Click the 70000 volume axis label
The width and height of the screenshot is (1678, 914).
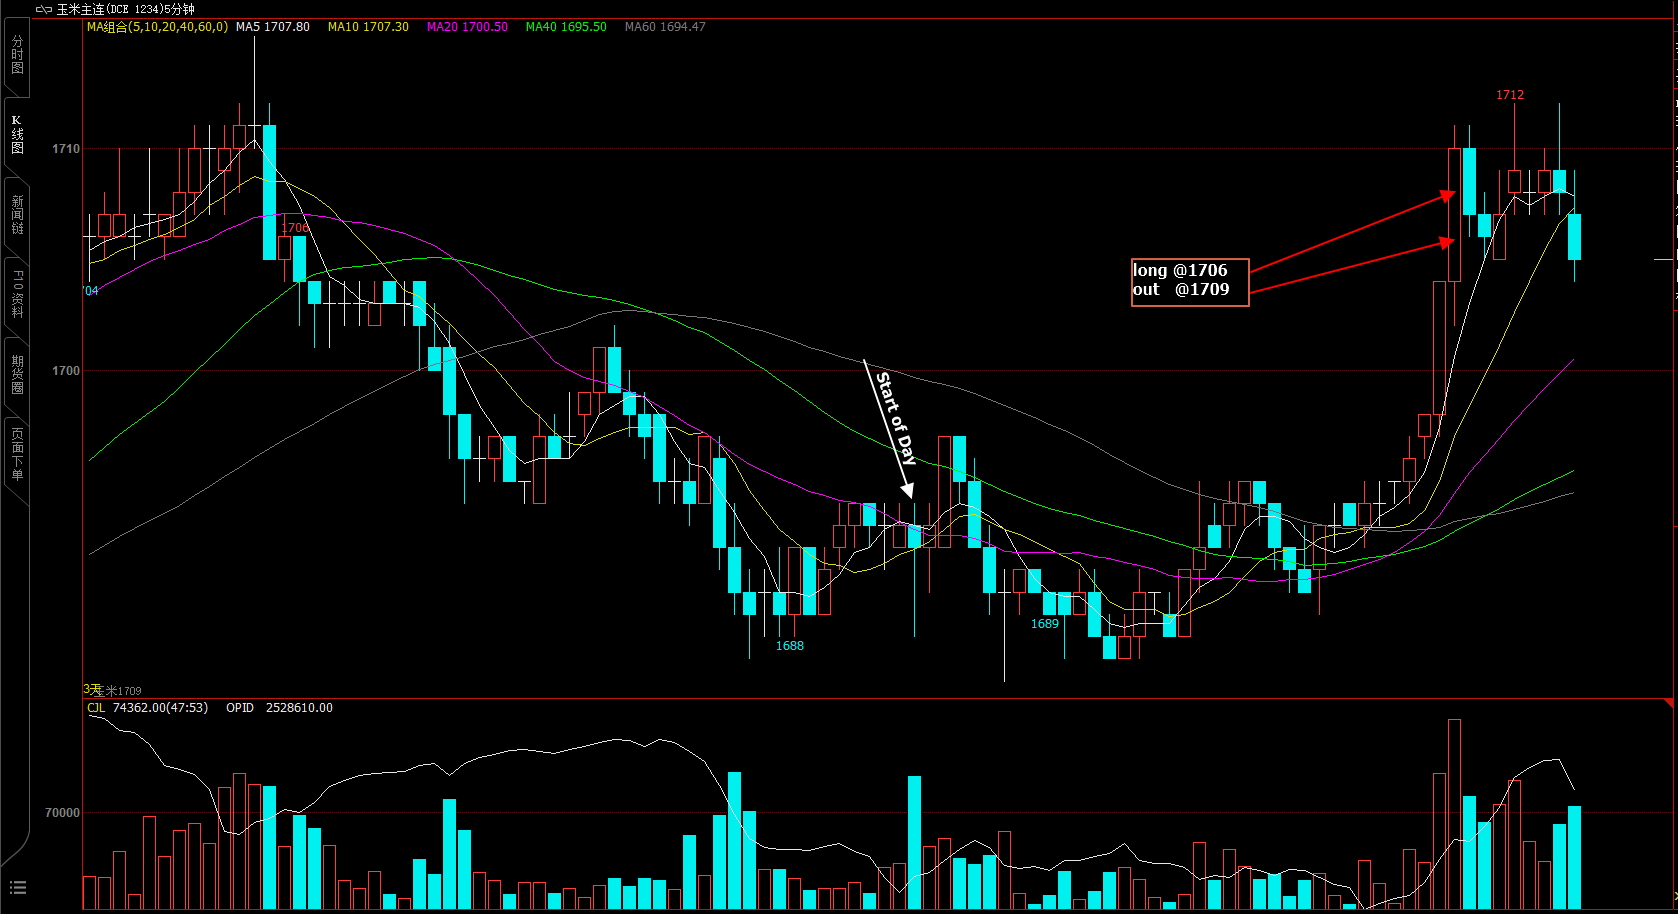tap(62, 813)
